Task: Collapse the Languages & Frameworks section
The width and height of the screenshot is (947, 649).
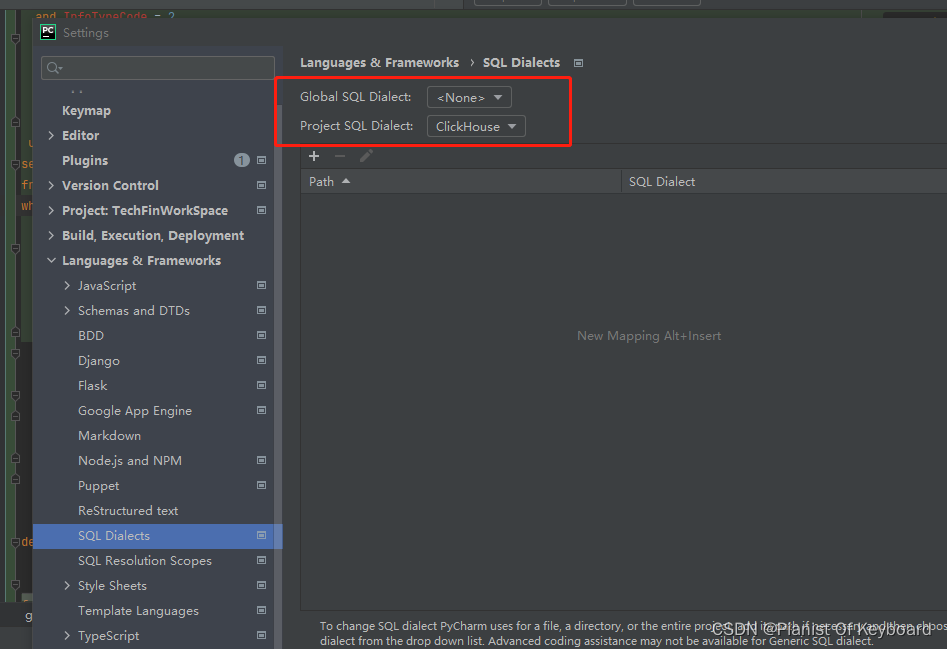Action: 51,260
